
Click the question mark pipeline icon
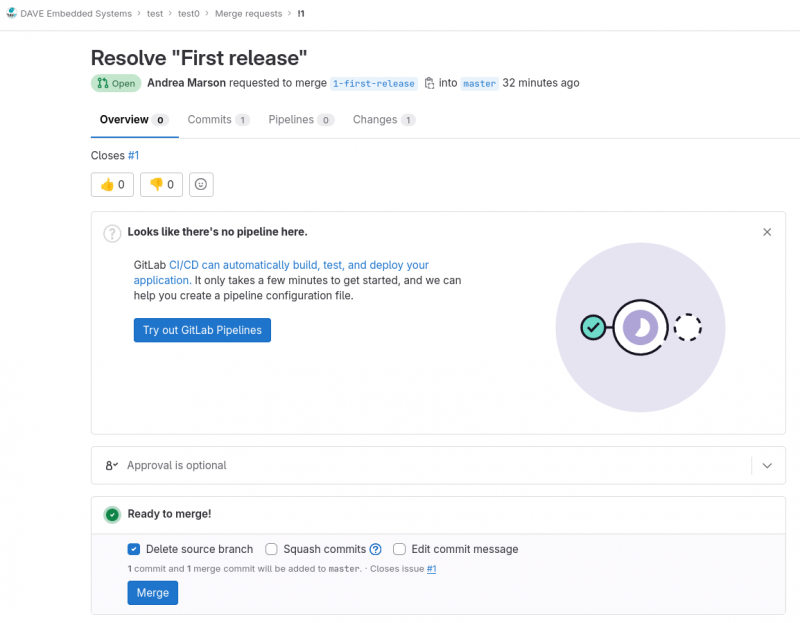click(112, 233)
